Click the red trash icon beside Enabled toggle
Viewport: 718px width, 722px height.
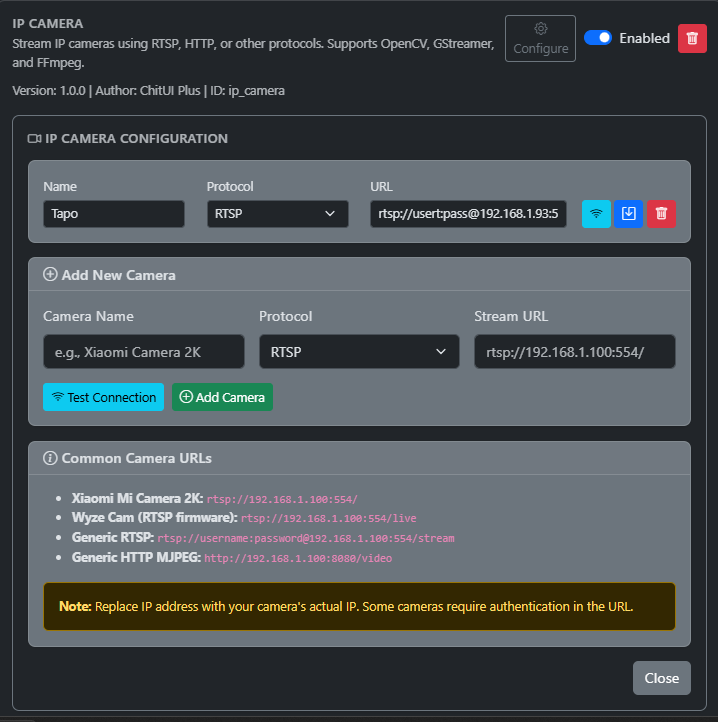[x=692, y=38]
